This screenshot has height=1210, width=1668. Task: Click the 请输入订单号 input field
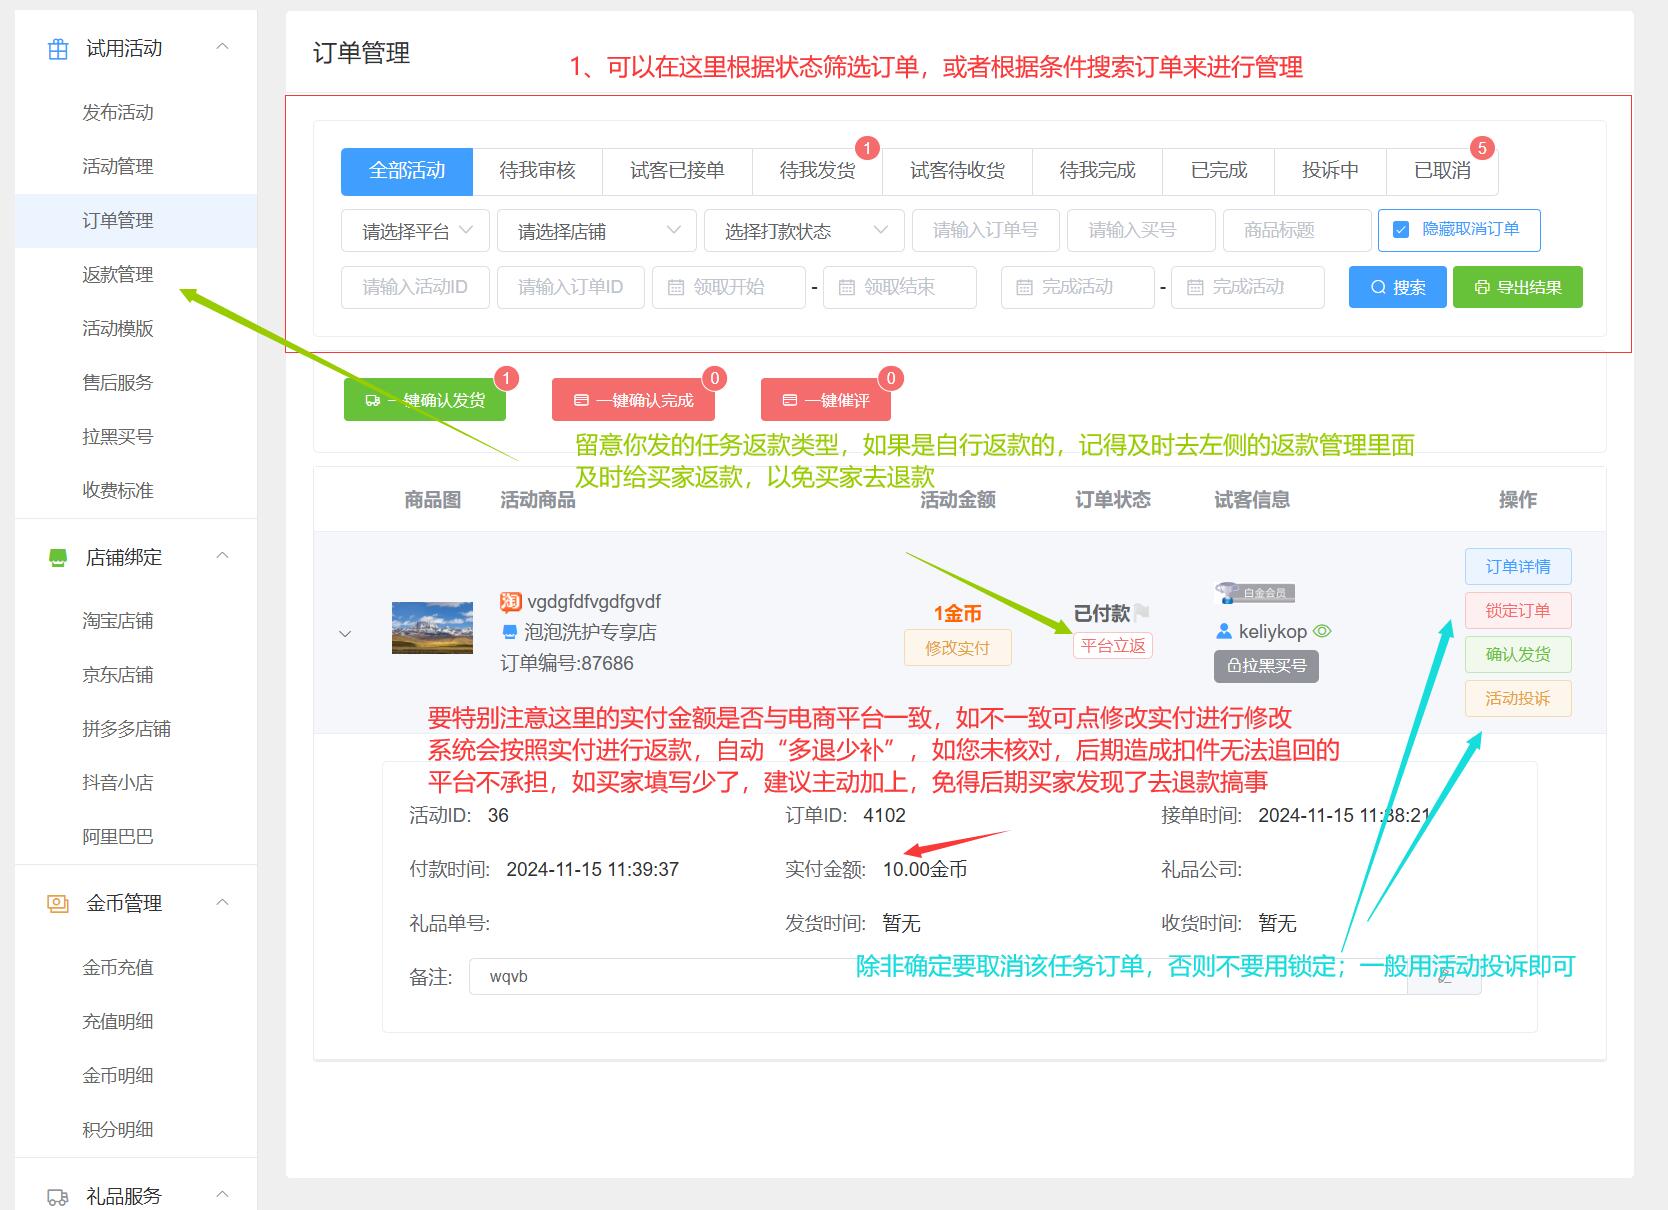(x=985, y=231)
